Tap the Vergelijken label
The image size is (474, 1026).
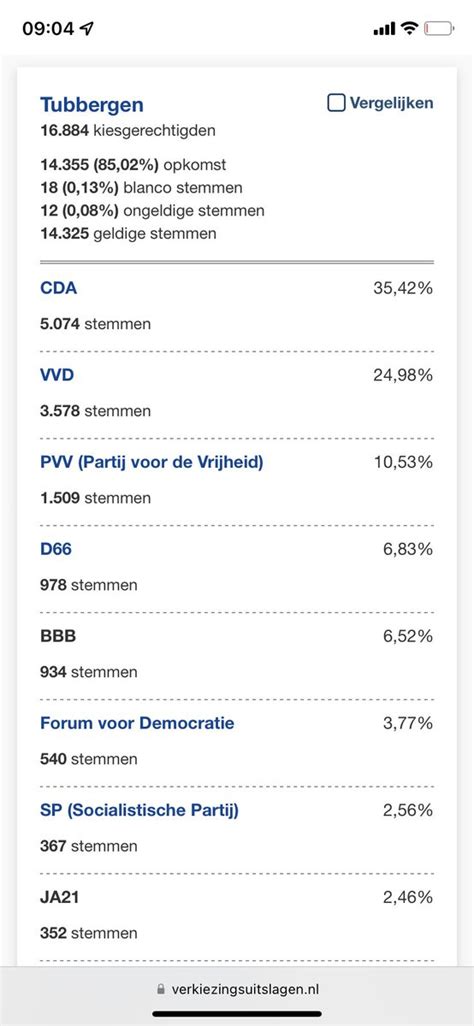point(391,103)
